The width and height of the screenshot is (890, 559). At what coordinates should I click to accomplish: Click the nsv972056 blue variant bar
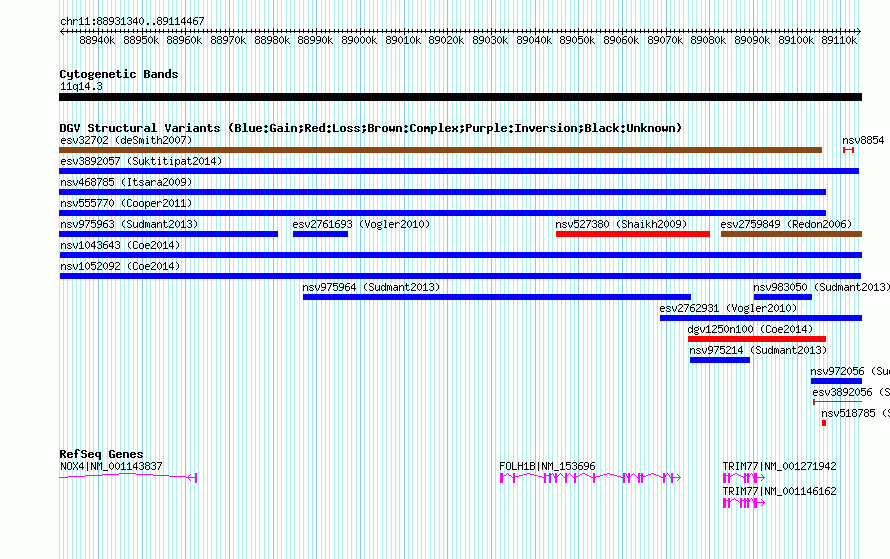click(x=836, y=381)
